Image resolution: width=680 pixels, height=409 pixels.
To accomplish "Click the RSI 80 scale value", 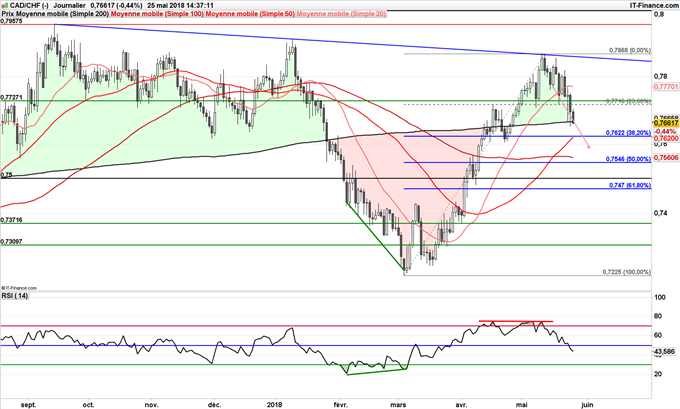I will coord(657,316).
